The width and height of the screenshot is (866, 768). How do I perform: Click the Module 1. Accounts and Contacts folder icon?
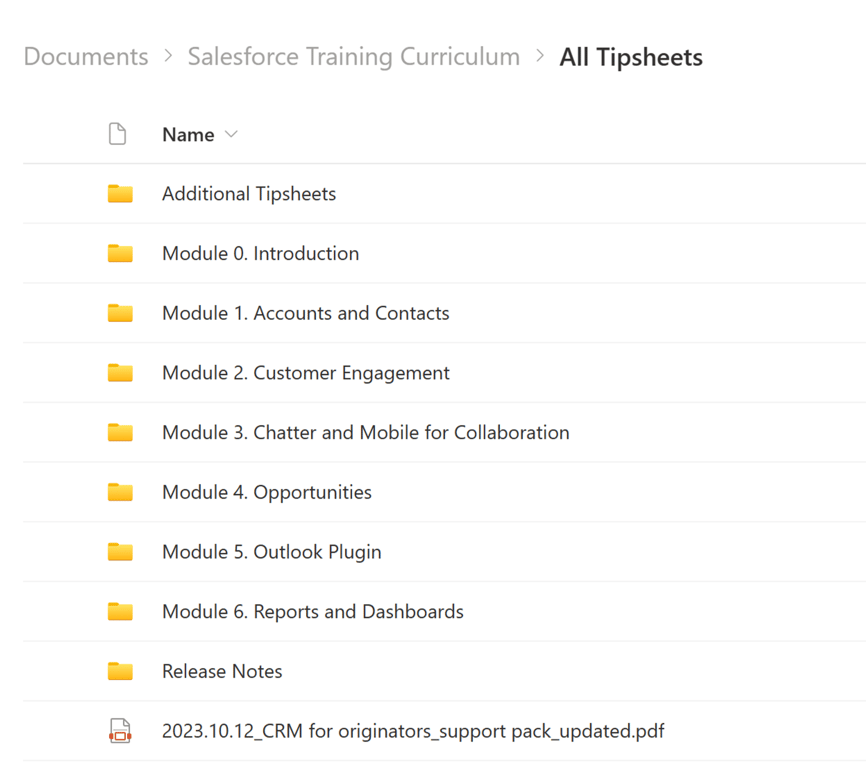click(x=120, y=313)
